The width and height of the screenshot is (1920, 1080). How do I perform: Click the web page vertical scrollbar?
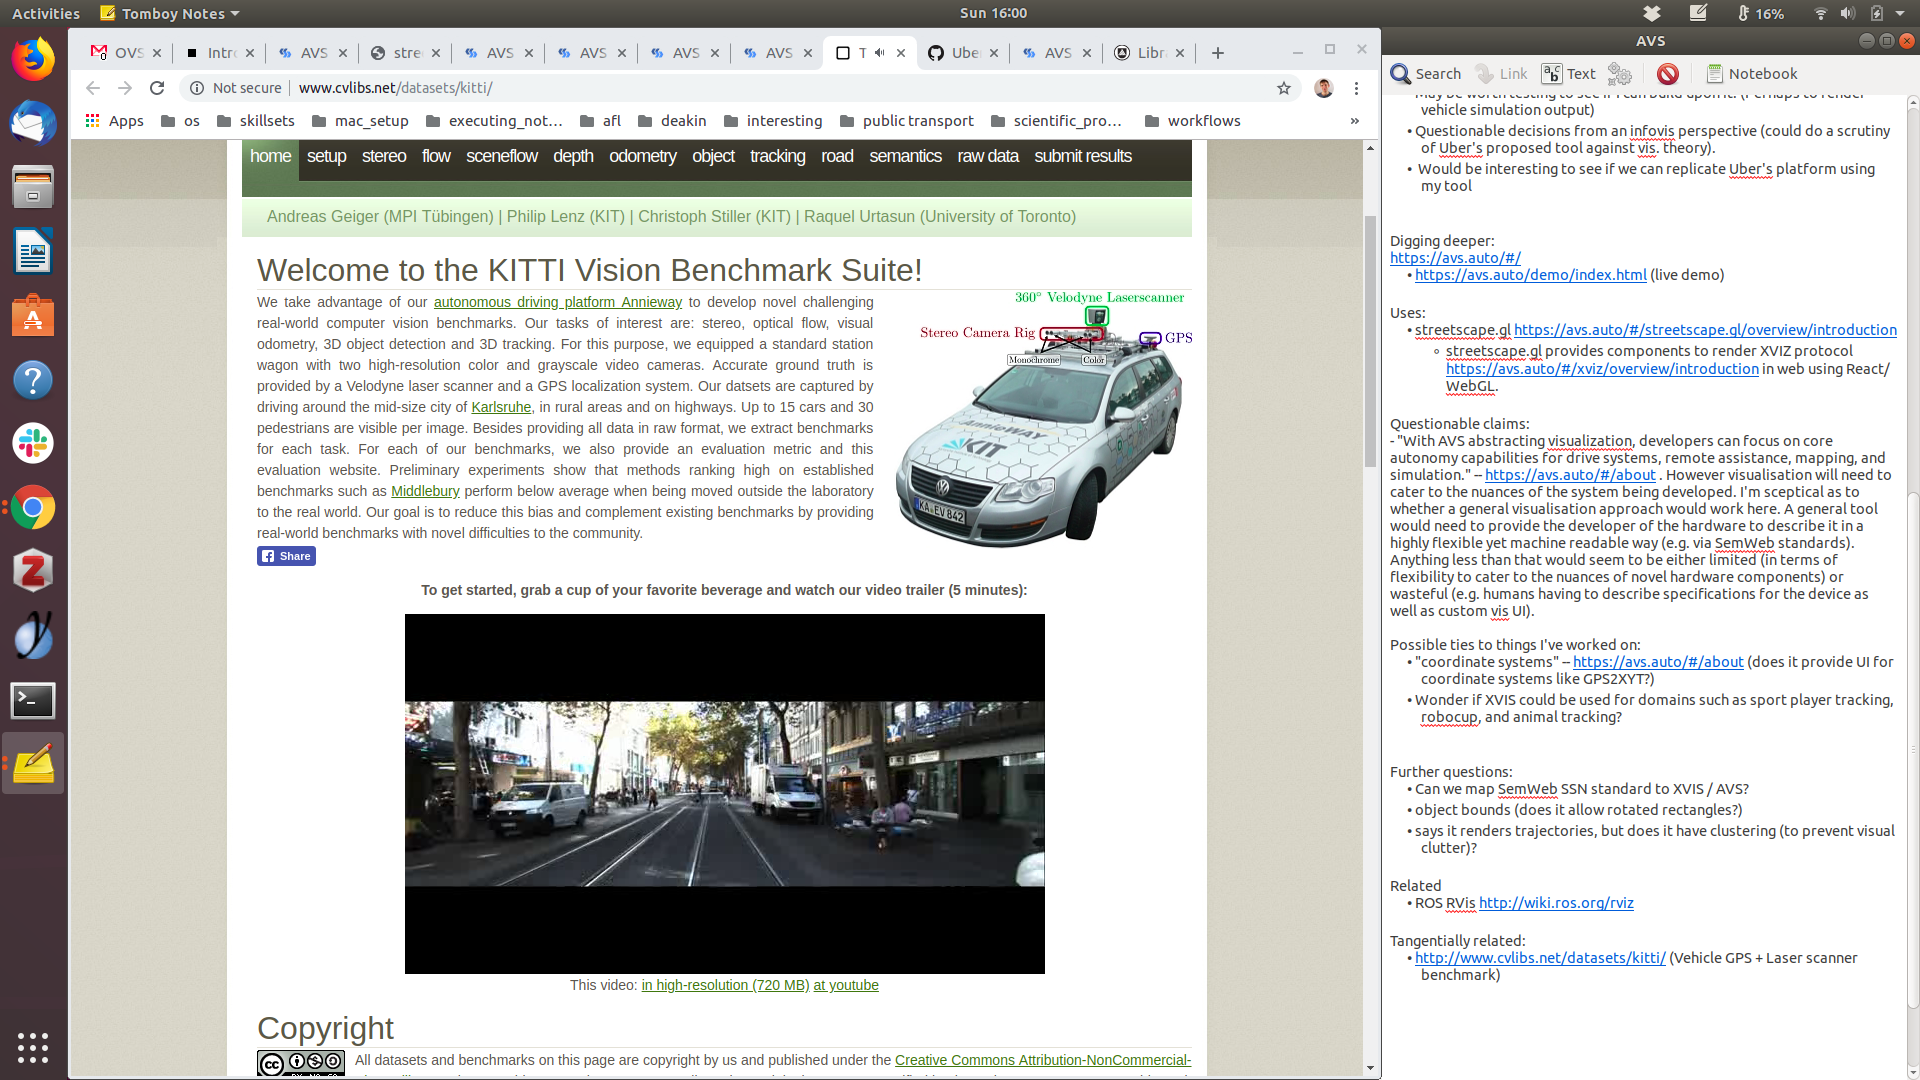tap(1370, 340)
